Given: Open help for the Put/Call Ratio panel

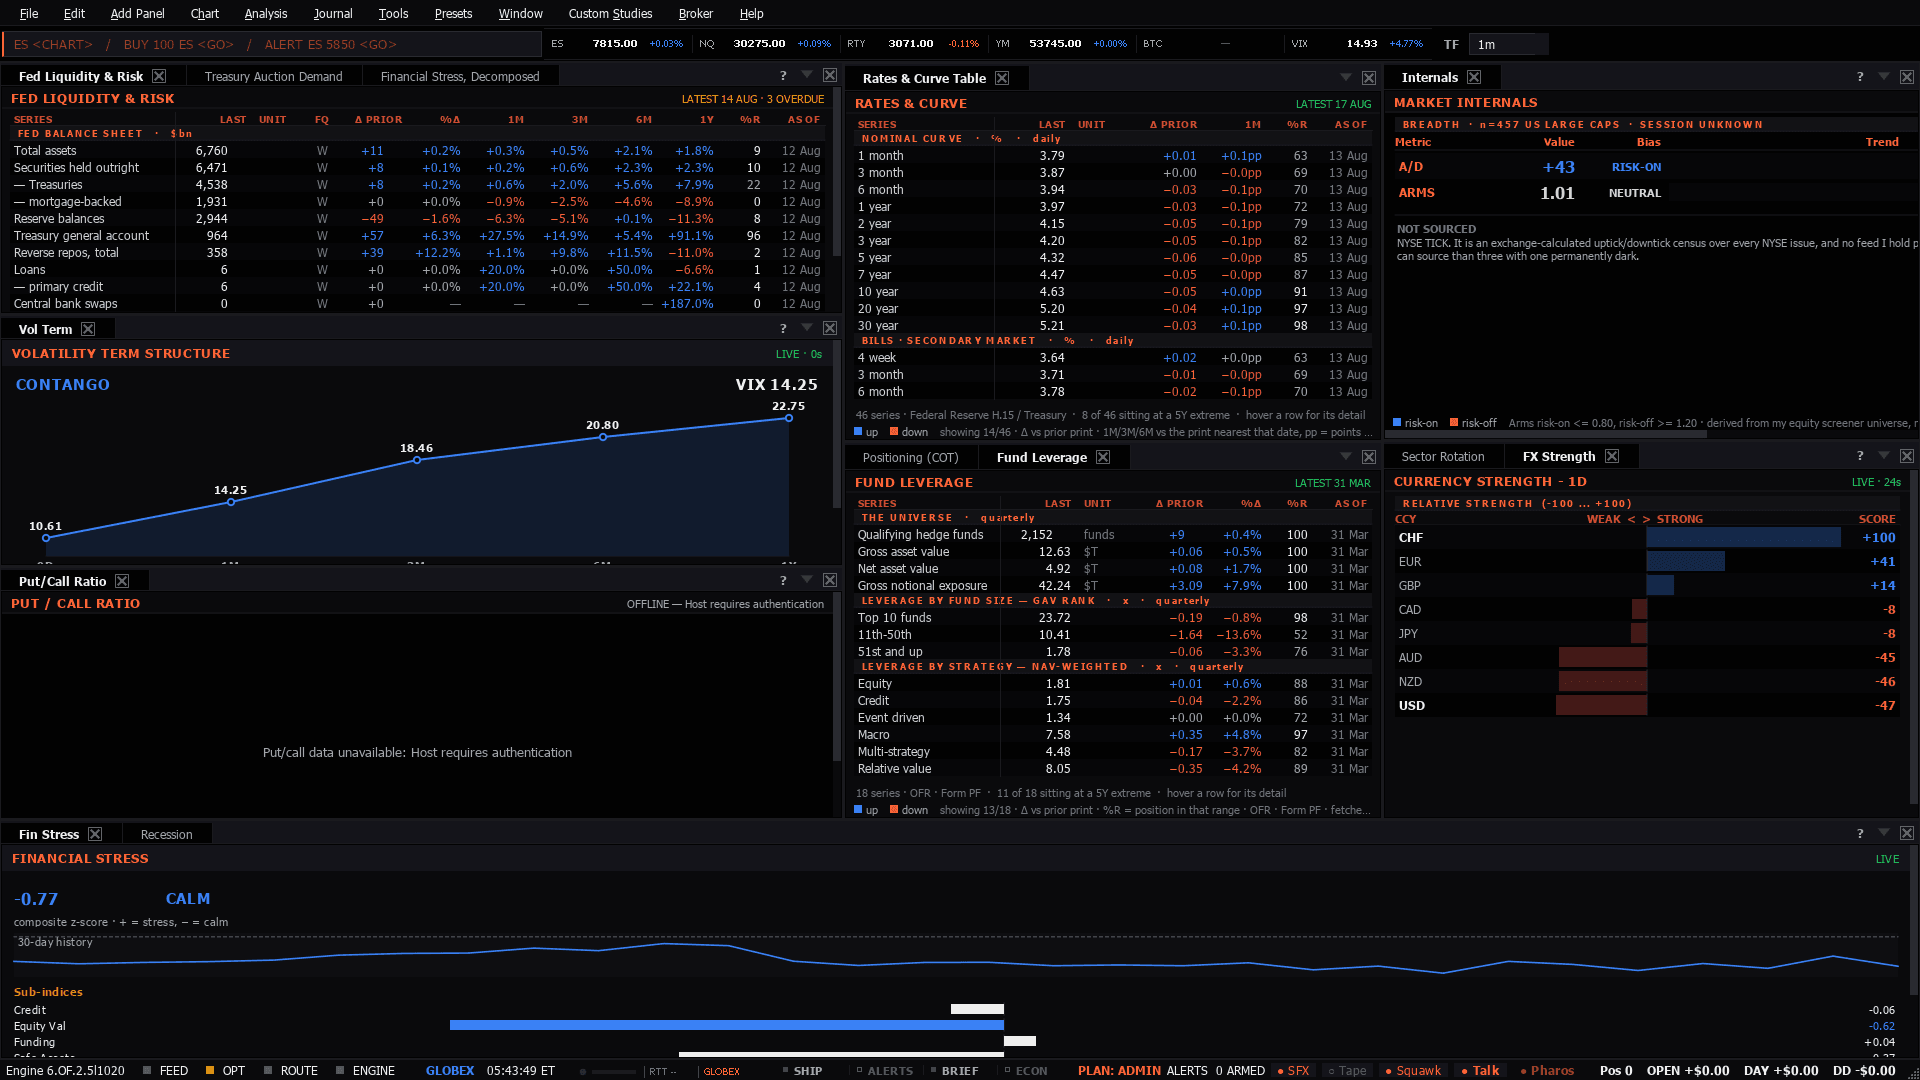Looking at the screenshot, I should pyautogui.click(x=783, y=581).
